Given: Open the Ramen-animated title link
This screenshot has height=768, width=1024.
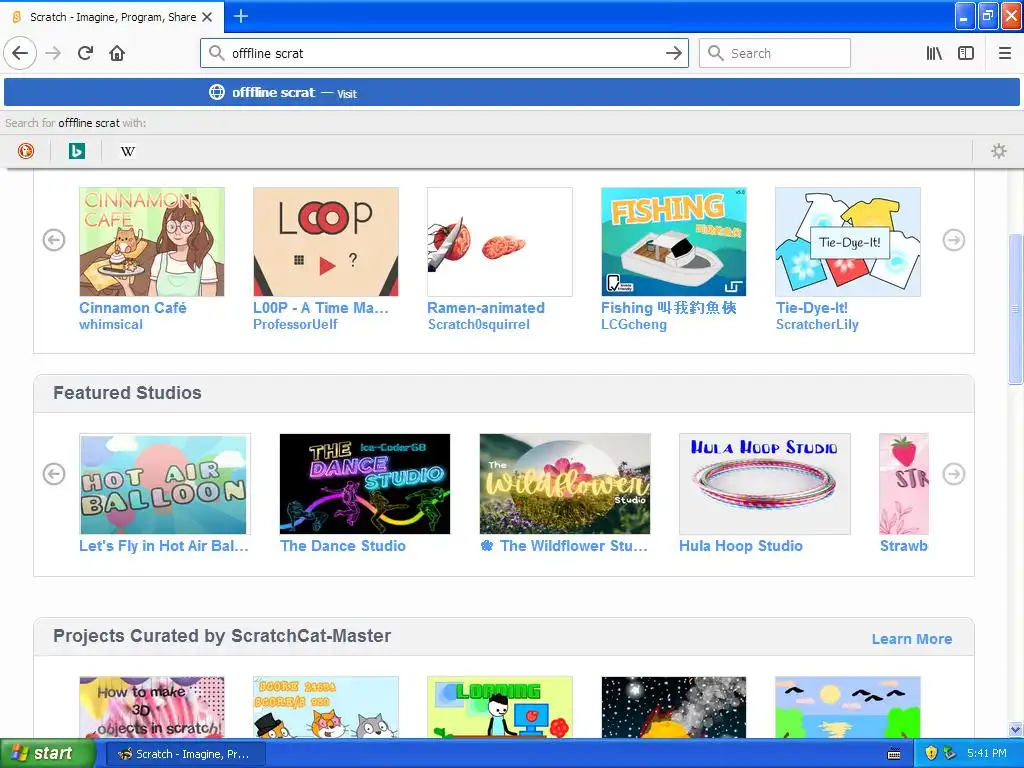Looking at the screenshot, I should point(486,308).
